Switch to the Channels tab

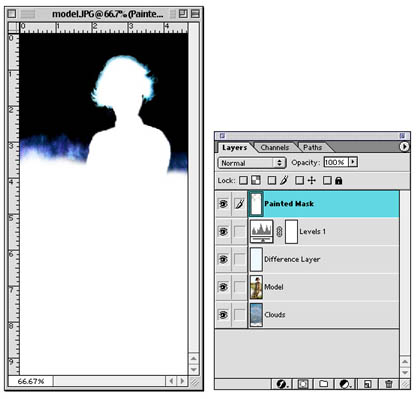point(275,147)
